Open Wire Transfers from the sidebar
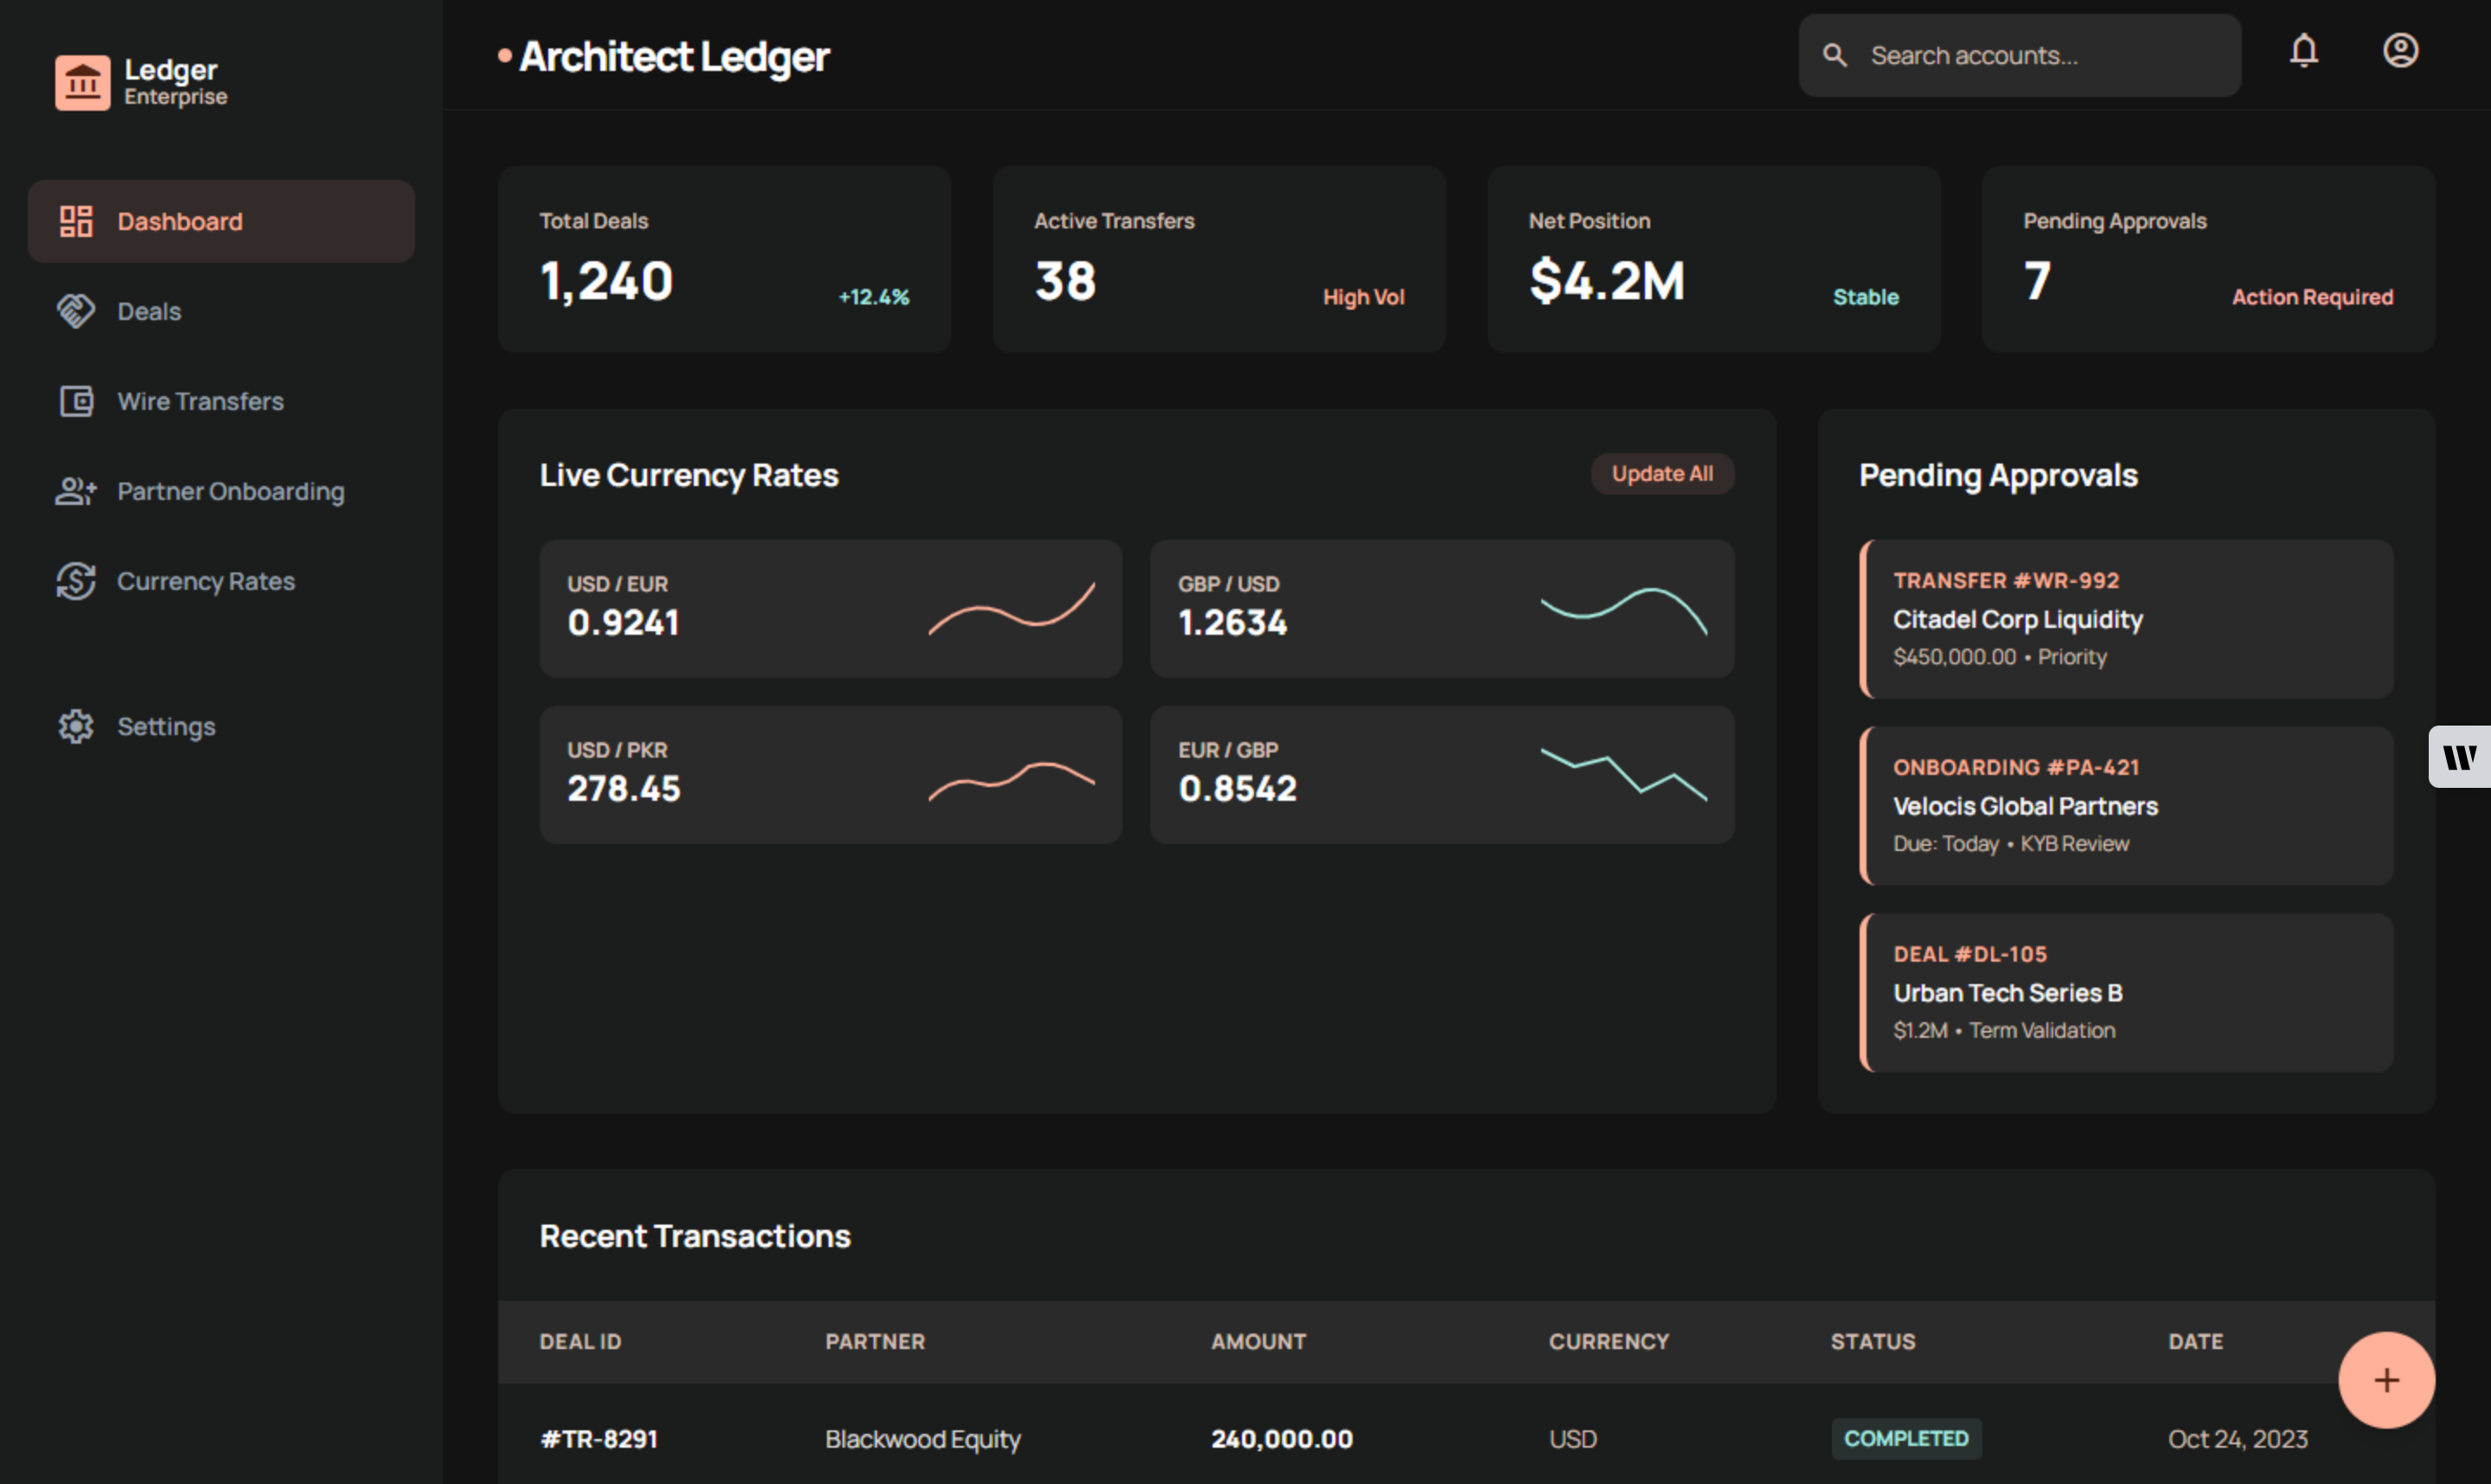The height and width of the screenshot is (1484, 2491). point(200,401)
